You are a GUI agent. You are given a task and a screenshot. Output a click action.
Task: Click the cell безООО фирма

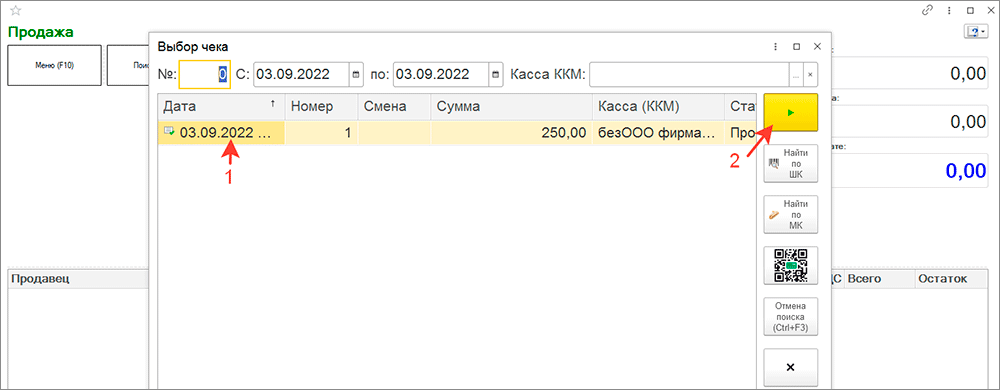[658, 133]
